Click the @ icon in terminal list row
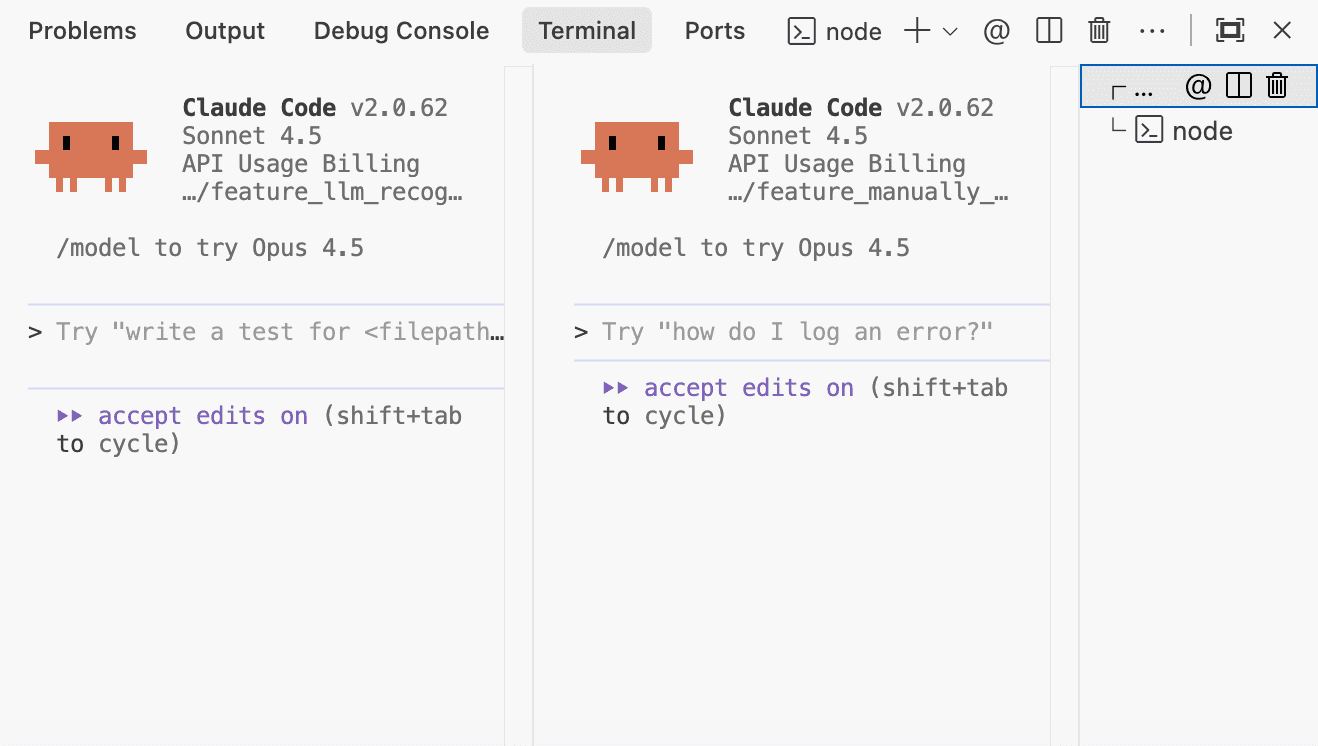Viewport: 1318px width, 746px height. coord(1197,86)
